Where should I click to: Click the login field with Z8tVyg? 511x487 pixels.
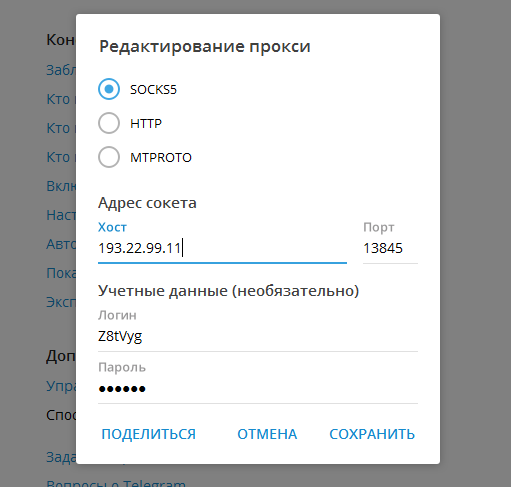258,336
